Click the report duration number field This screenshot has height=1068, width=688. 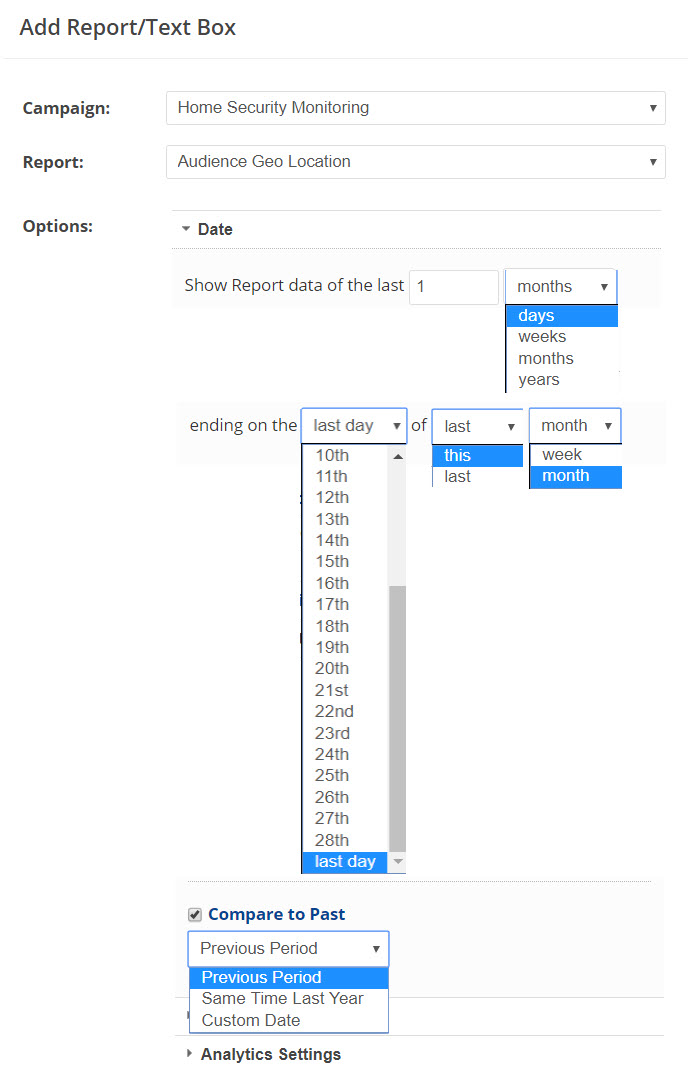click(453, 286)
